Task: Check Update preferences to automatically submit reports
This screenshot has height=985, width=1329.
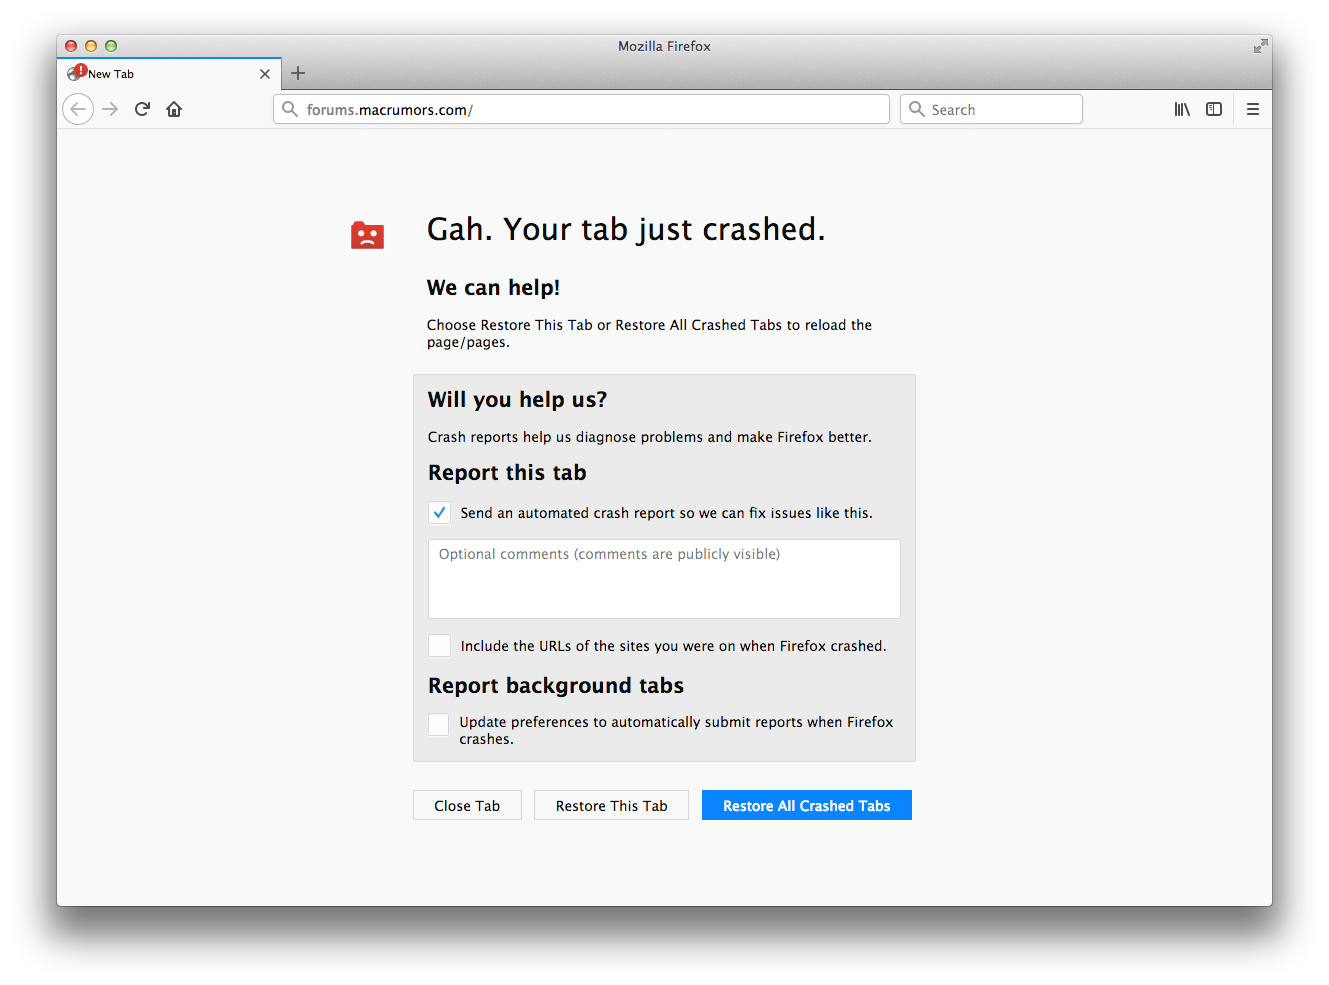Action: pos(438,724)
